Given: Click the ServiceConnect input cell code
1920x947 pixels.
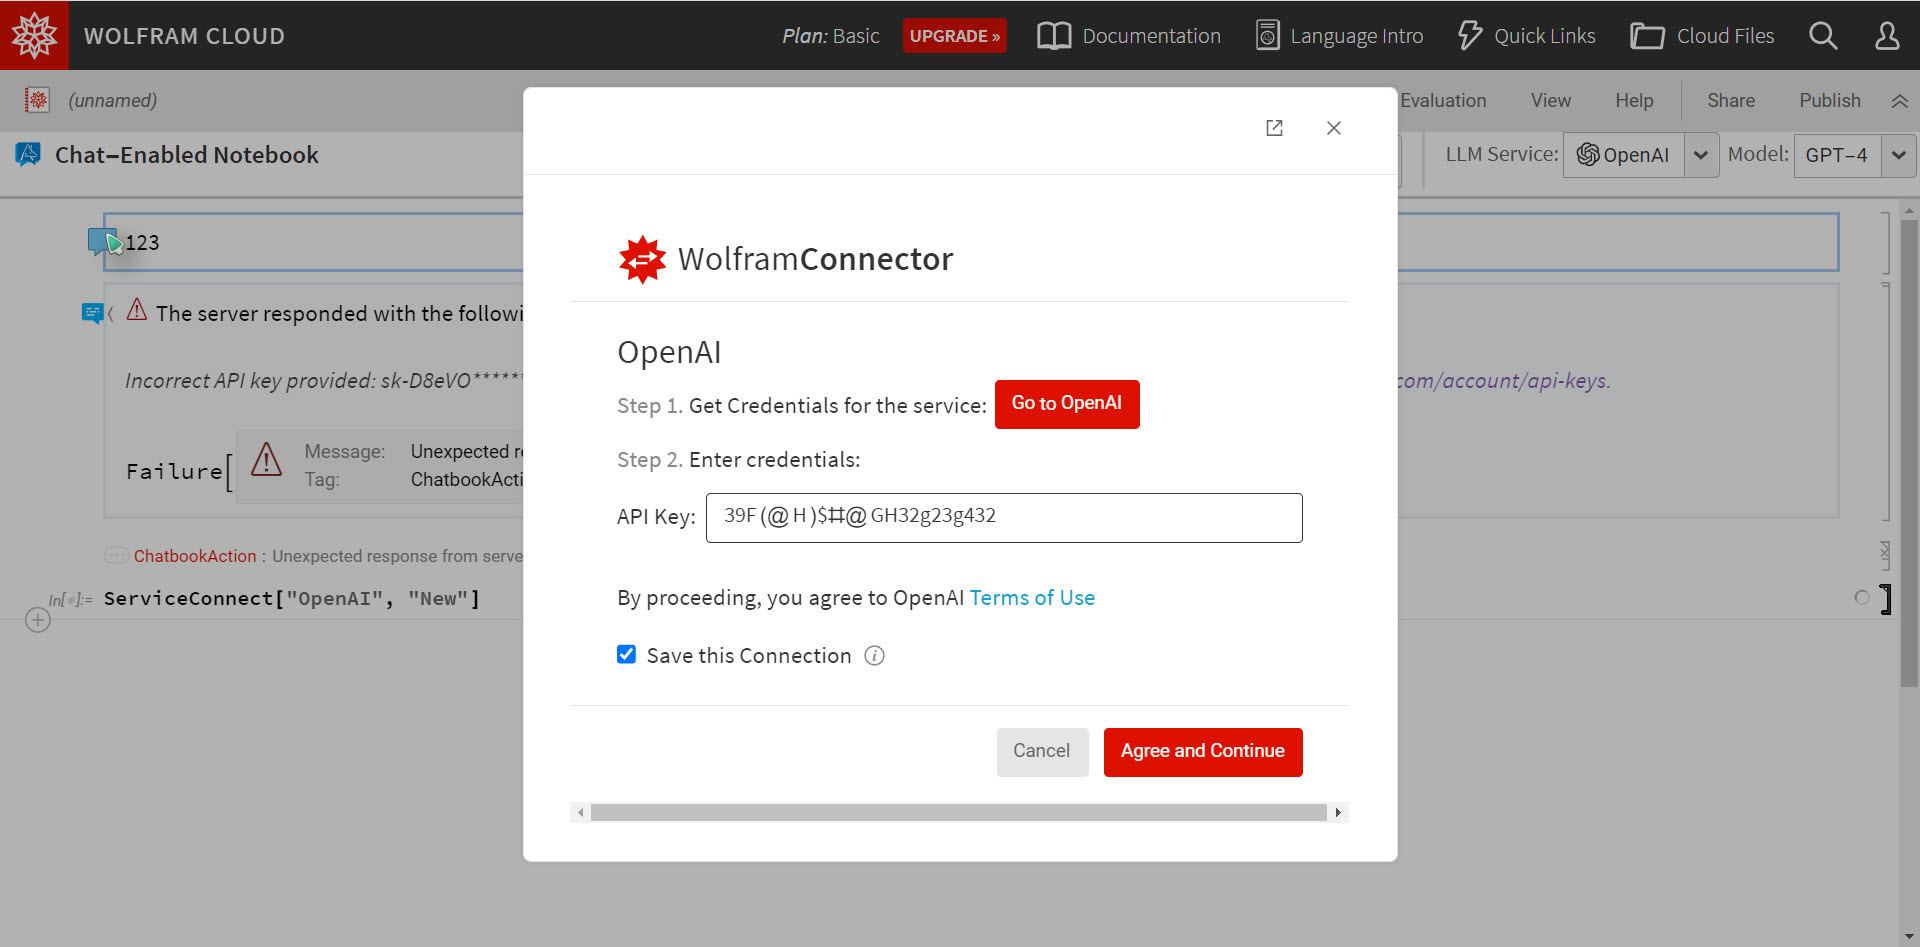Looking at the screenshot, I should 292,599.
